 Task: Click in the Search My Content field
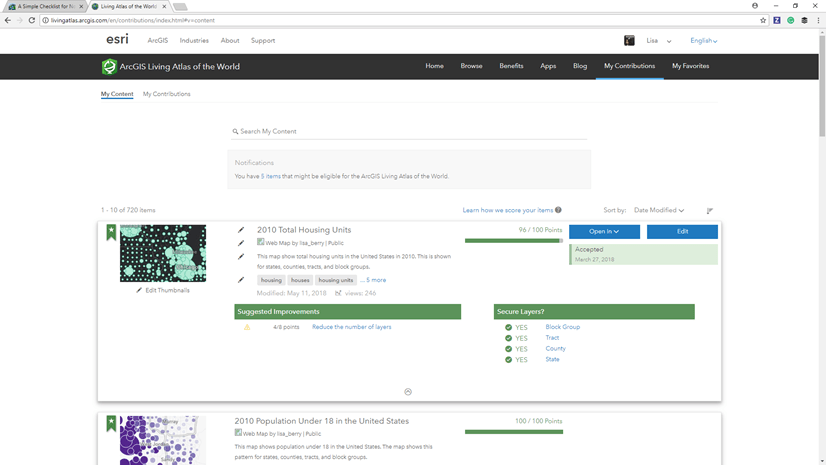pos(409,132)
